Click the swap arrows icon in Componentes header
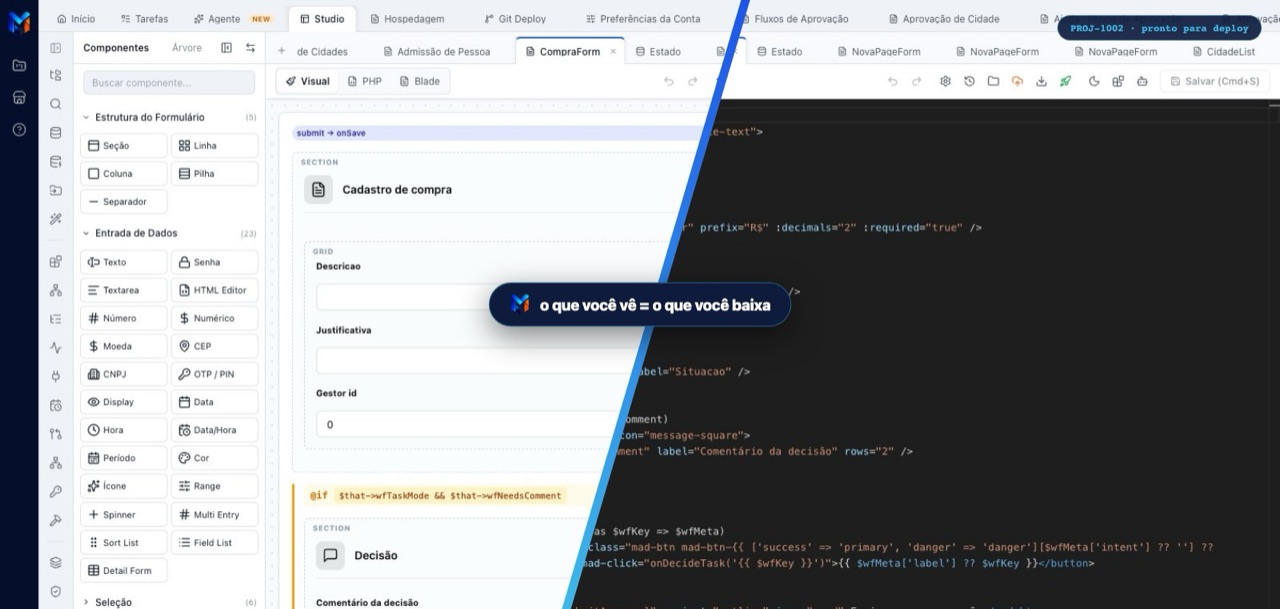The height and width of the screenshot is (609, 1280). click(x=250, y=48)
